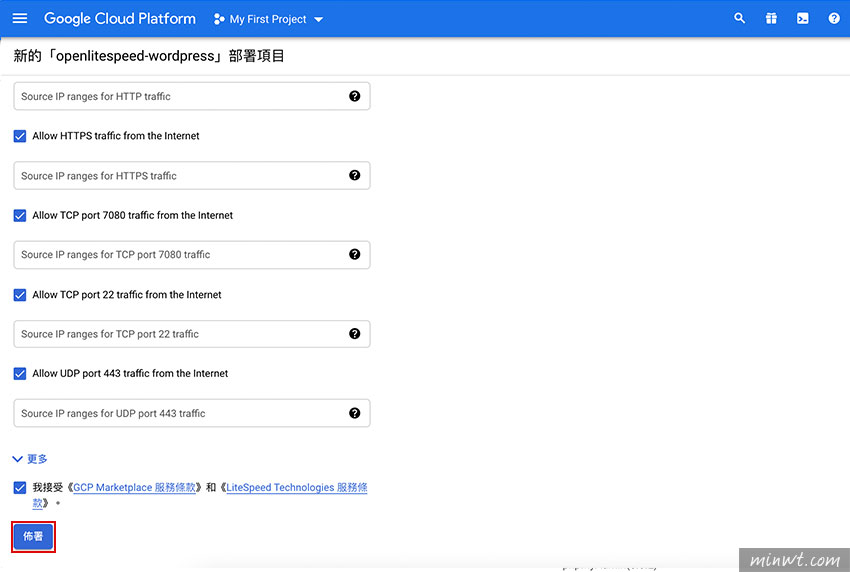Show help for UDP port 443 ranges

point(355,413)
